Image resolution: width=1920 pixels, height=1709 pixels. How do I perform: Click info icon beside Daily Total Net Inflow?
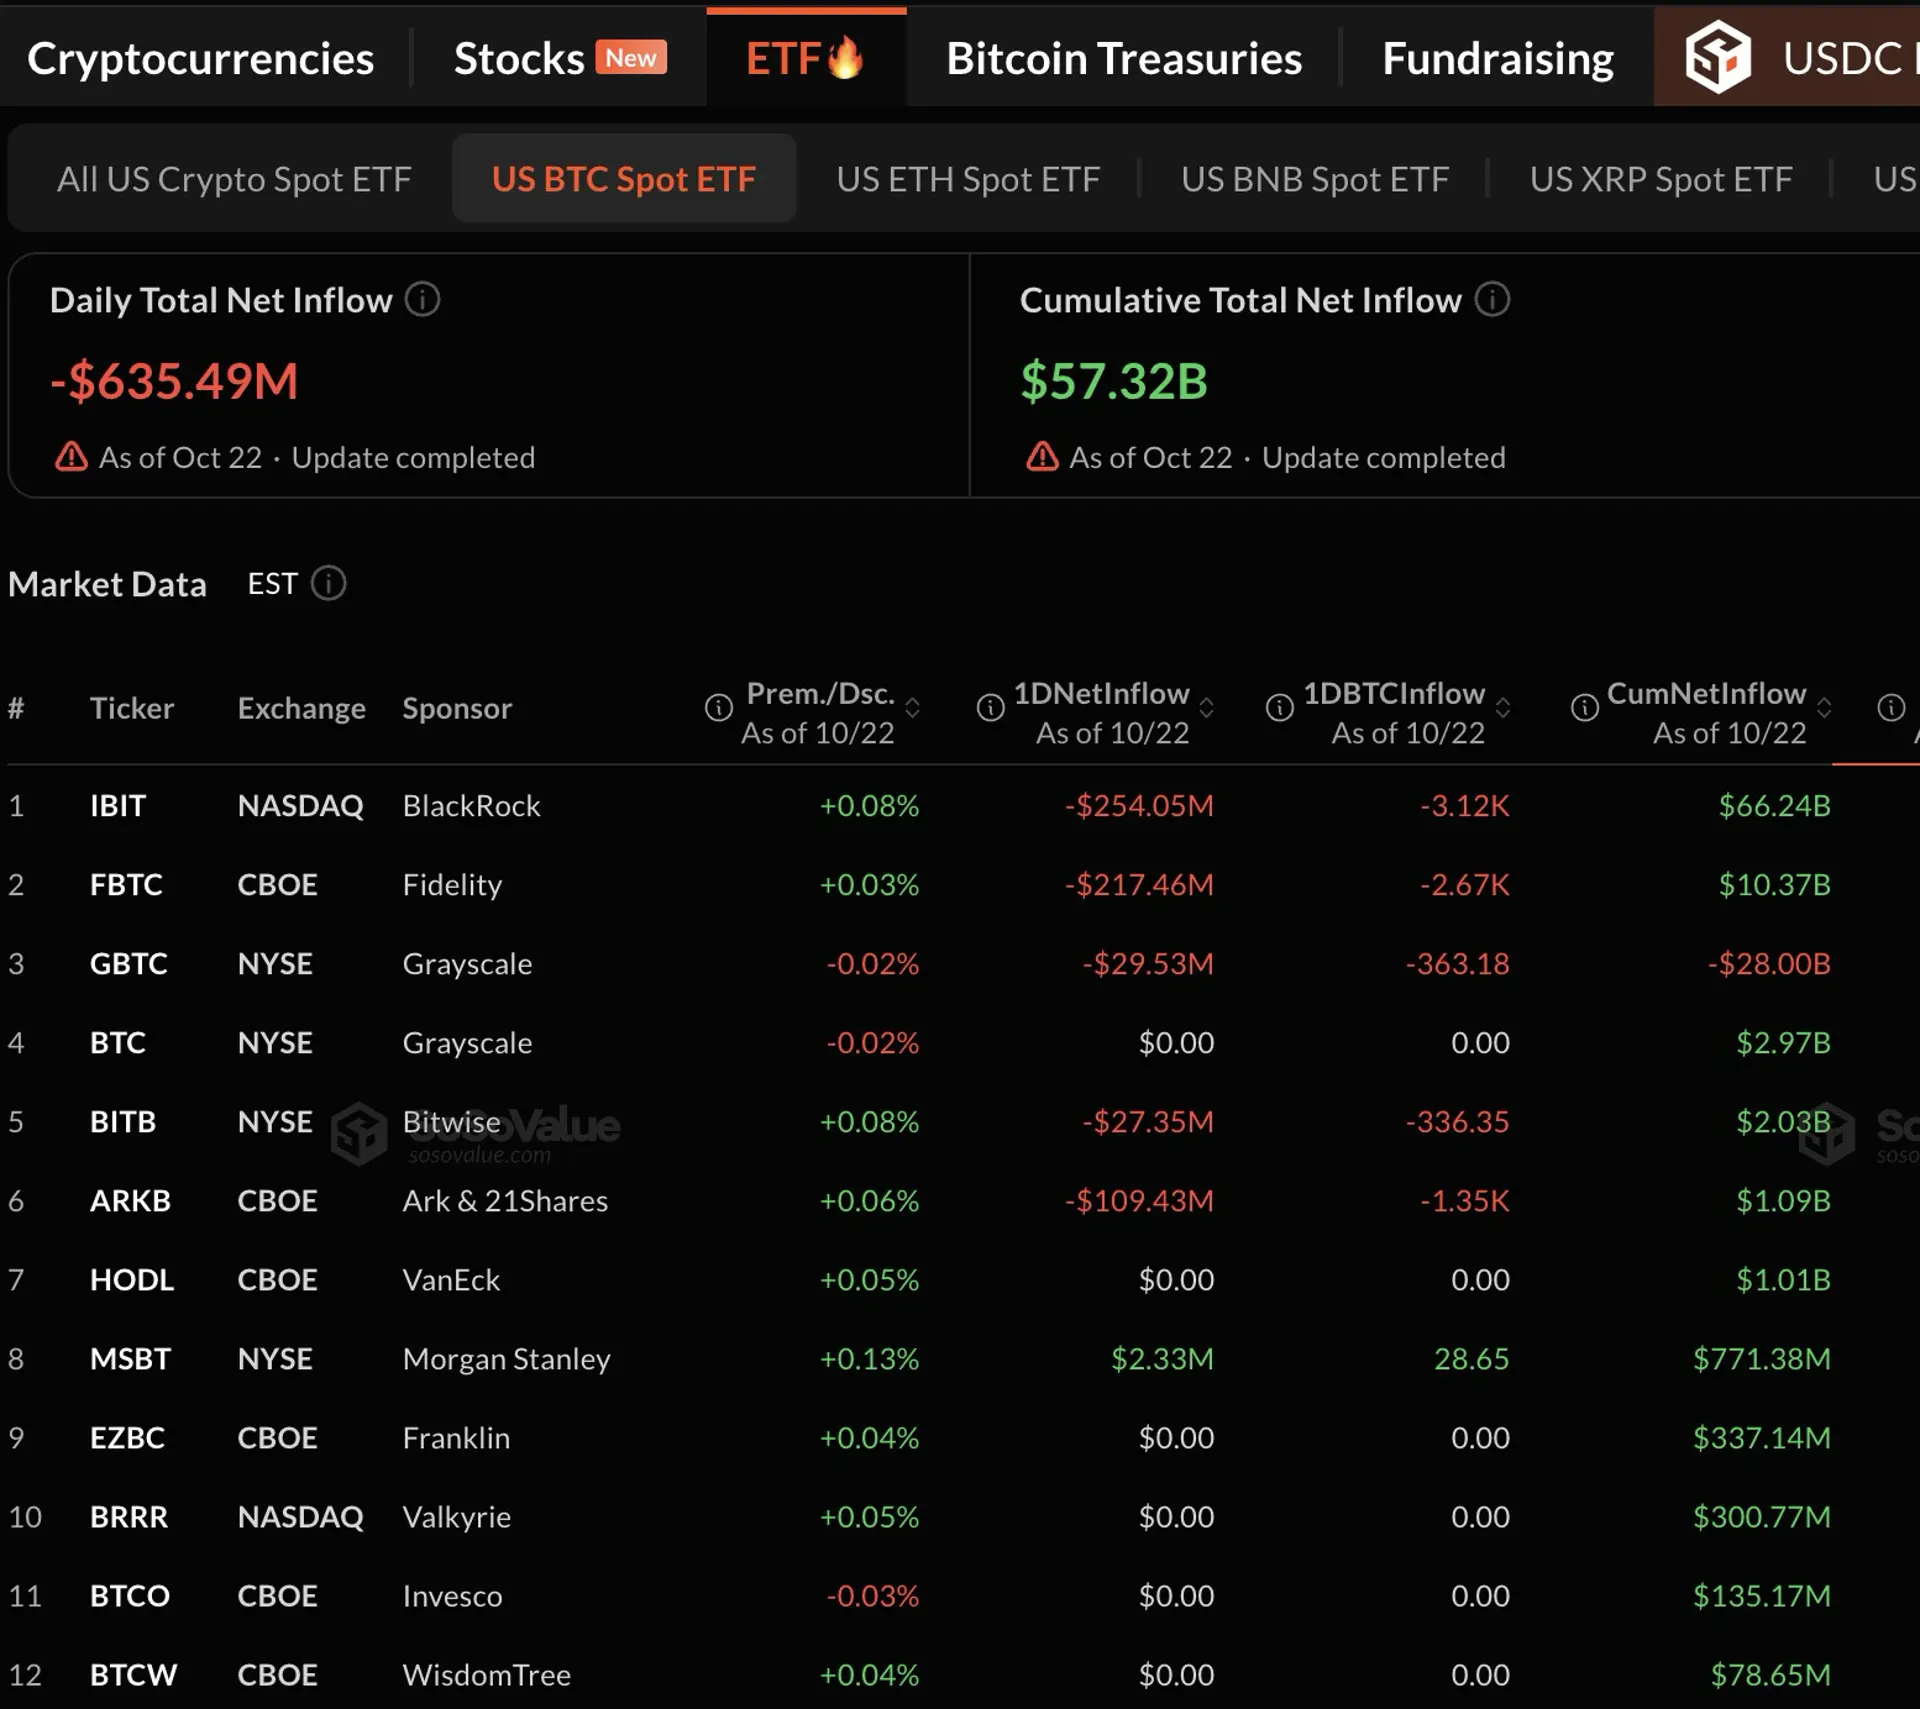[422, 299]
